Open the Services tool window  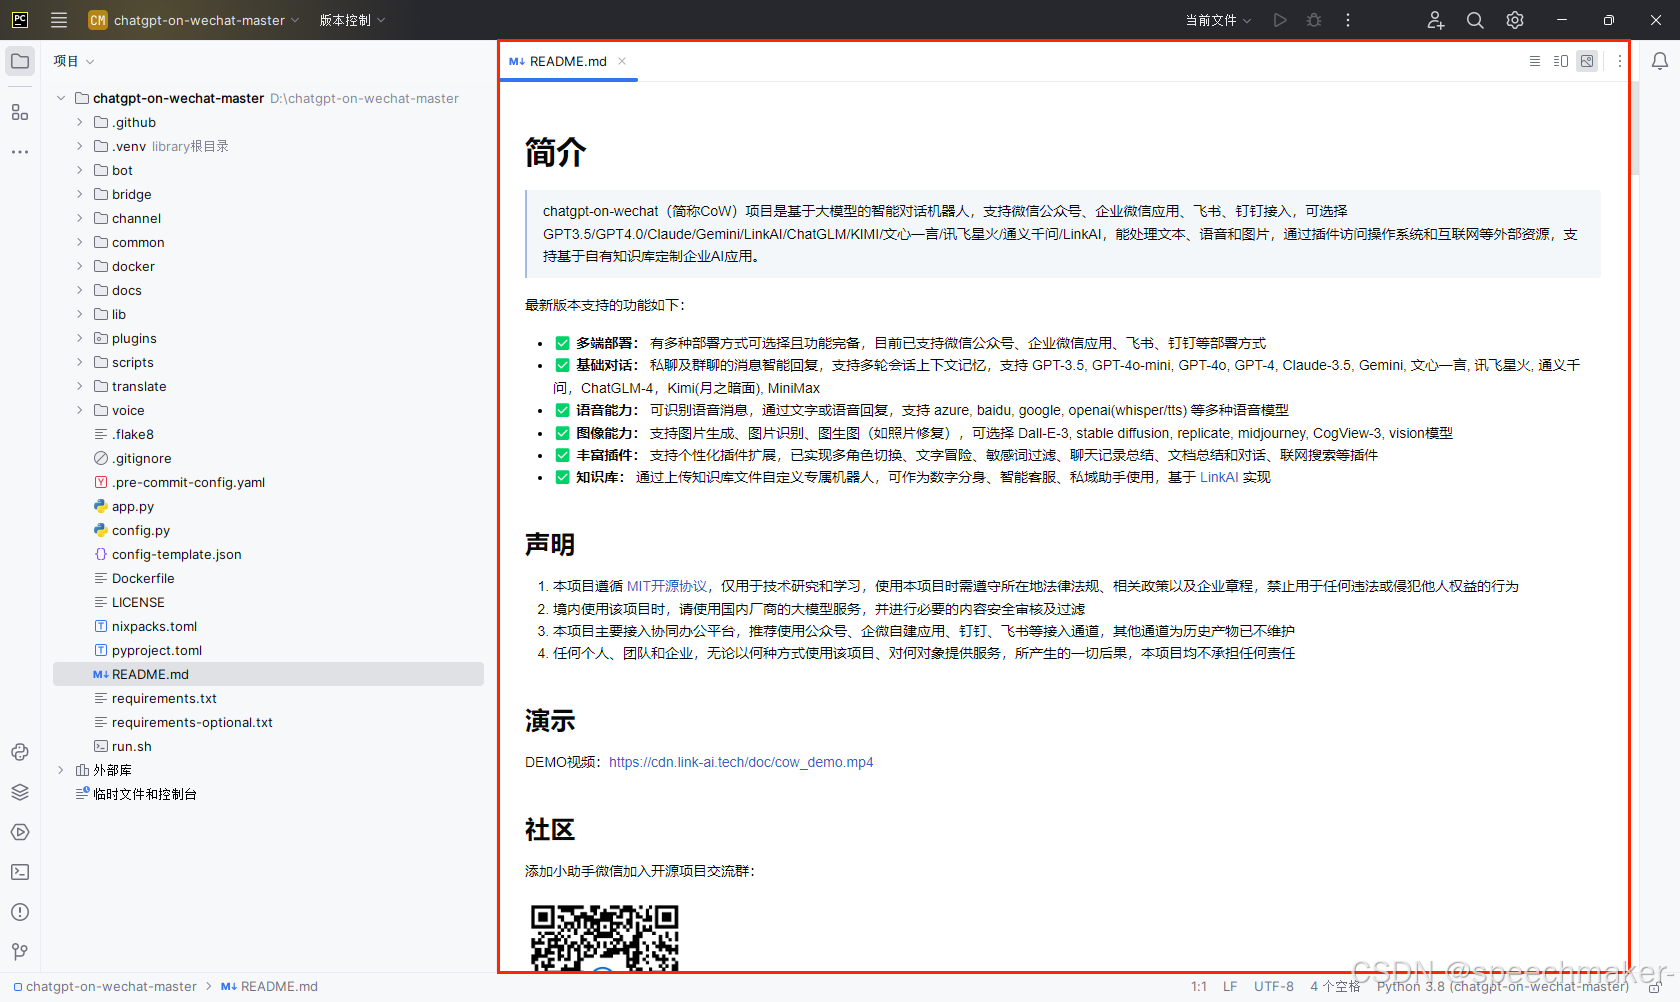(x=20, y=832)
